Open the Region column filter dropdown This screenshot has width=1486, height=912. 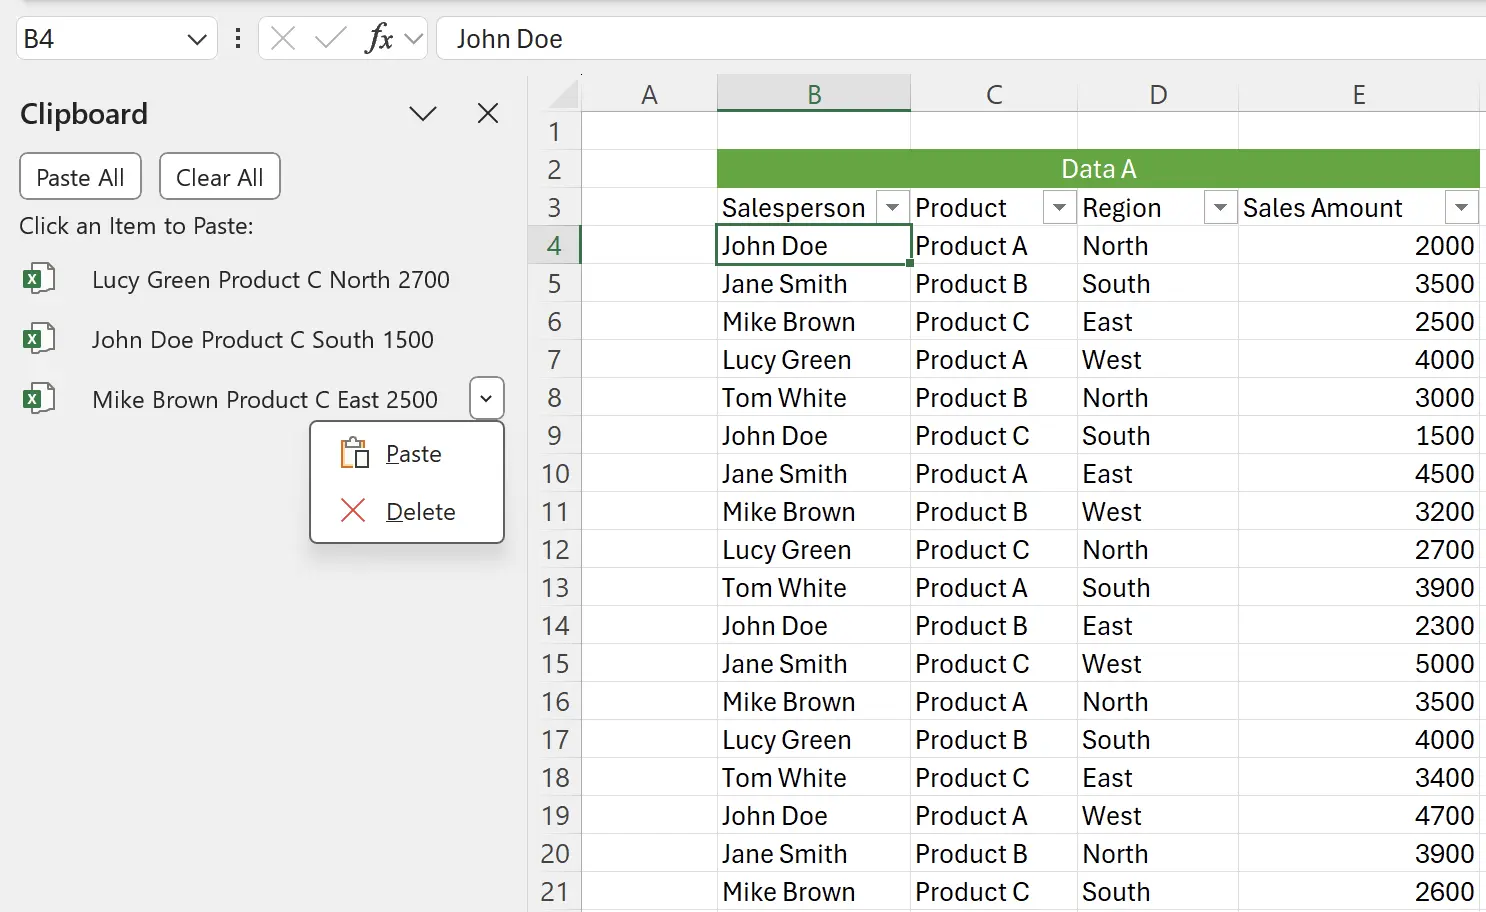tap(1220, 207)
